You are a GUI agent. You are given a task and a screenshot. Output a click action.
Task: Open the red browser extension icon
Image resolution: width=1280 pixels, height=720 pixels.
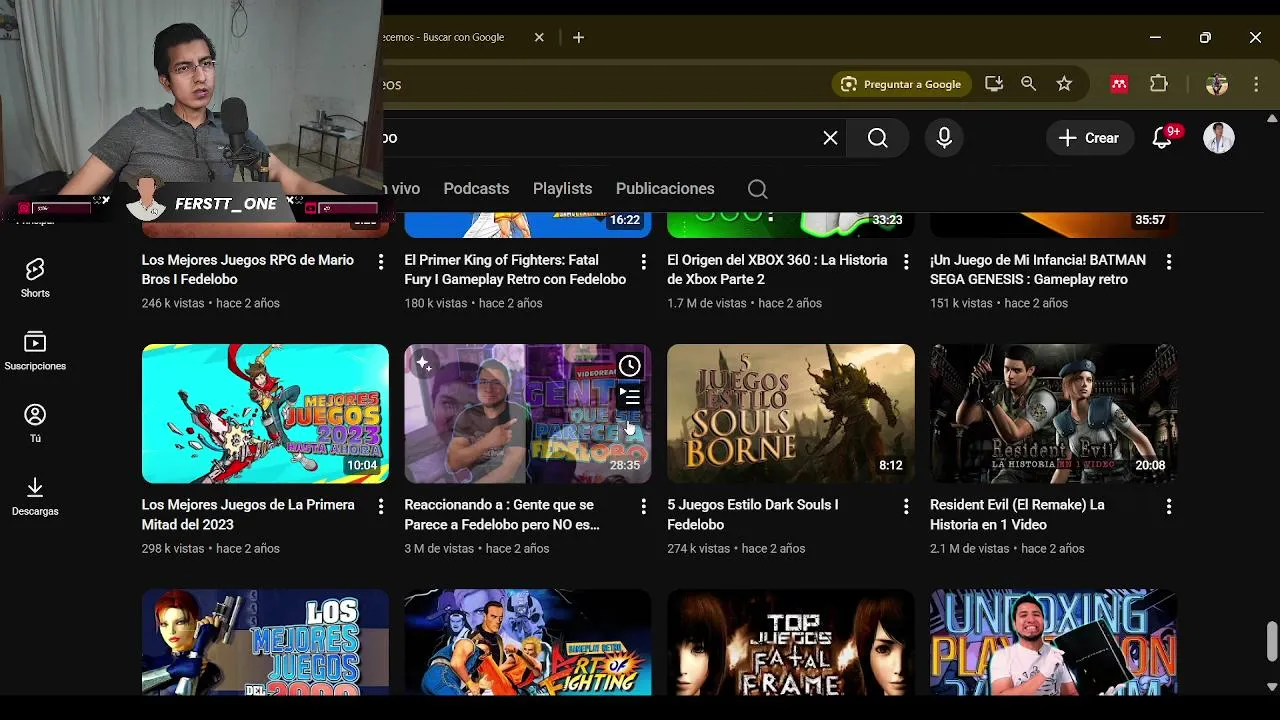coord(1119,84)
